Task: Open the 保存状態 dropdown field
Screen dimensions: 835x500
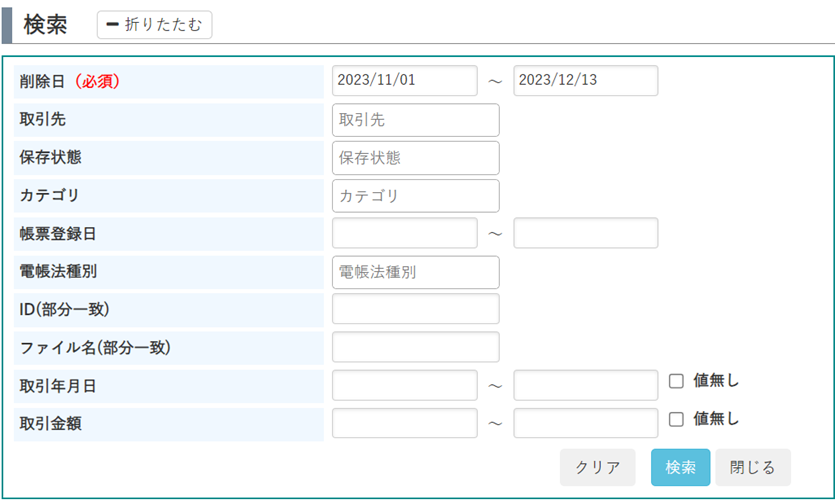Action: pyautogui.click(x=415, y=158)
